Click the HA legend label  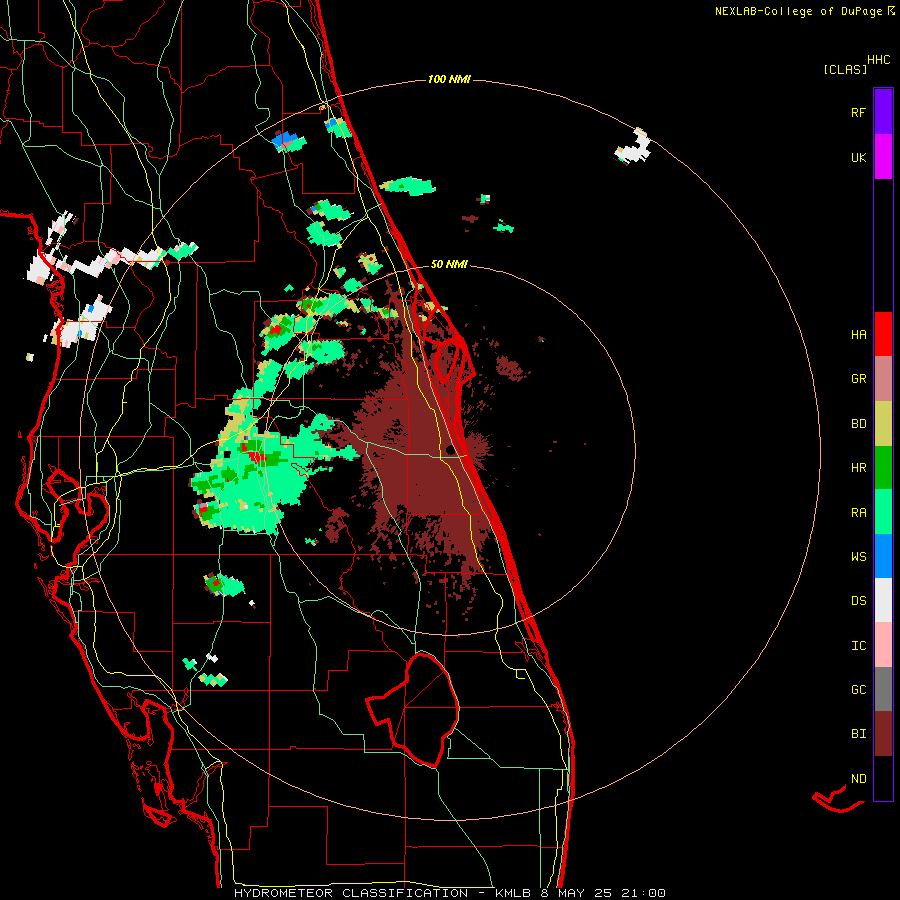pos(858,335)
